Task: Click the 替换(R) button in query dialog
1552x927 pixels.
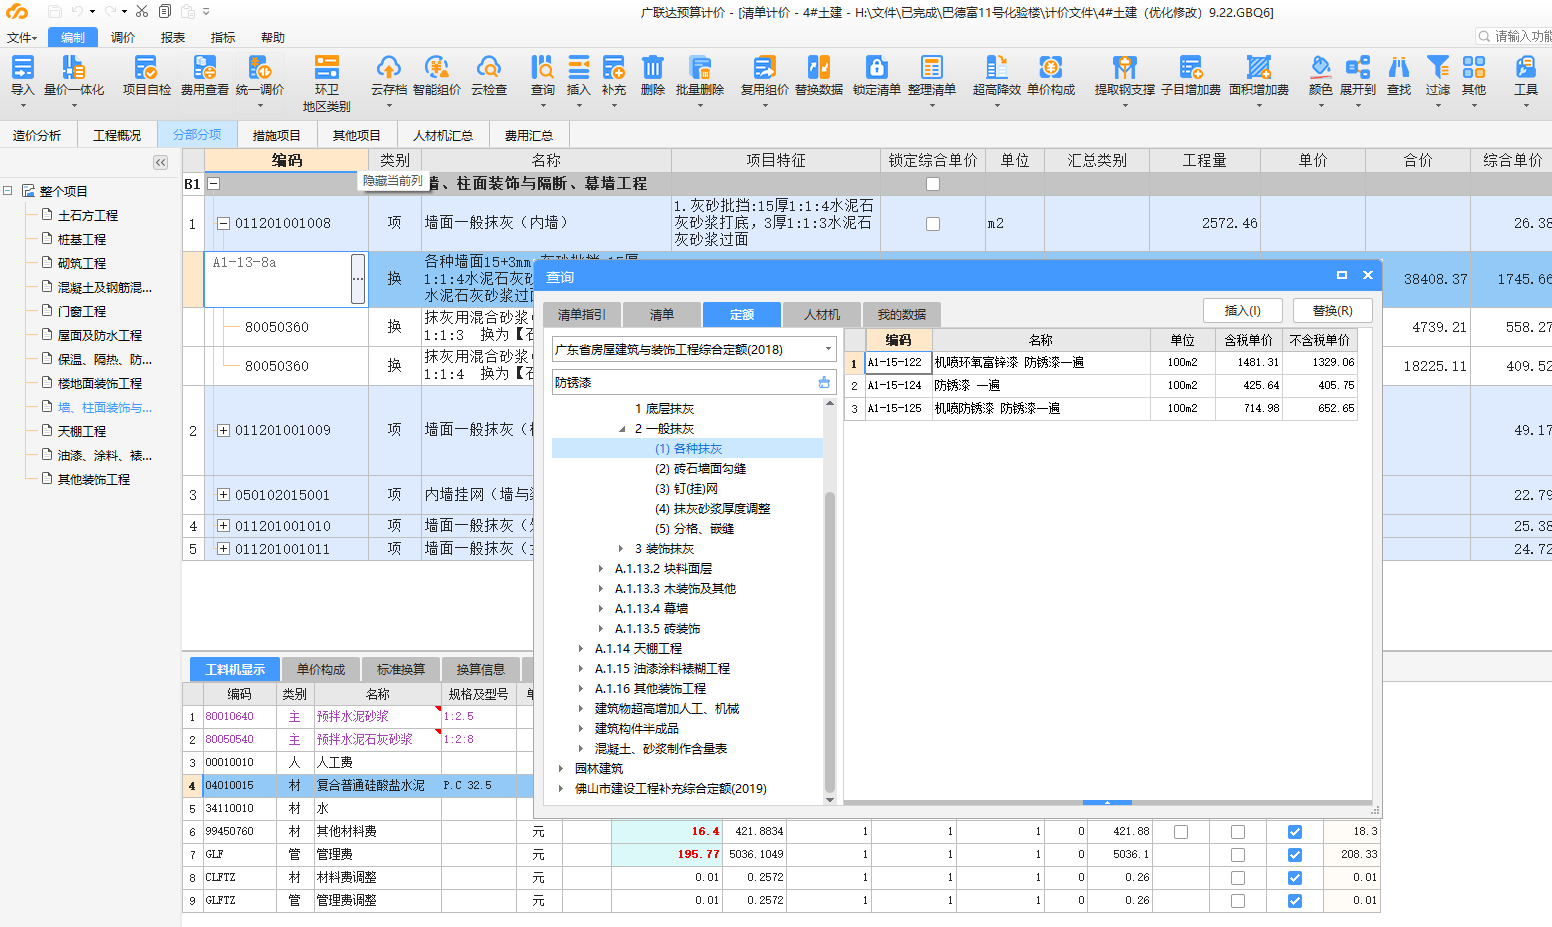Action: pos(1332,310)
